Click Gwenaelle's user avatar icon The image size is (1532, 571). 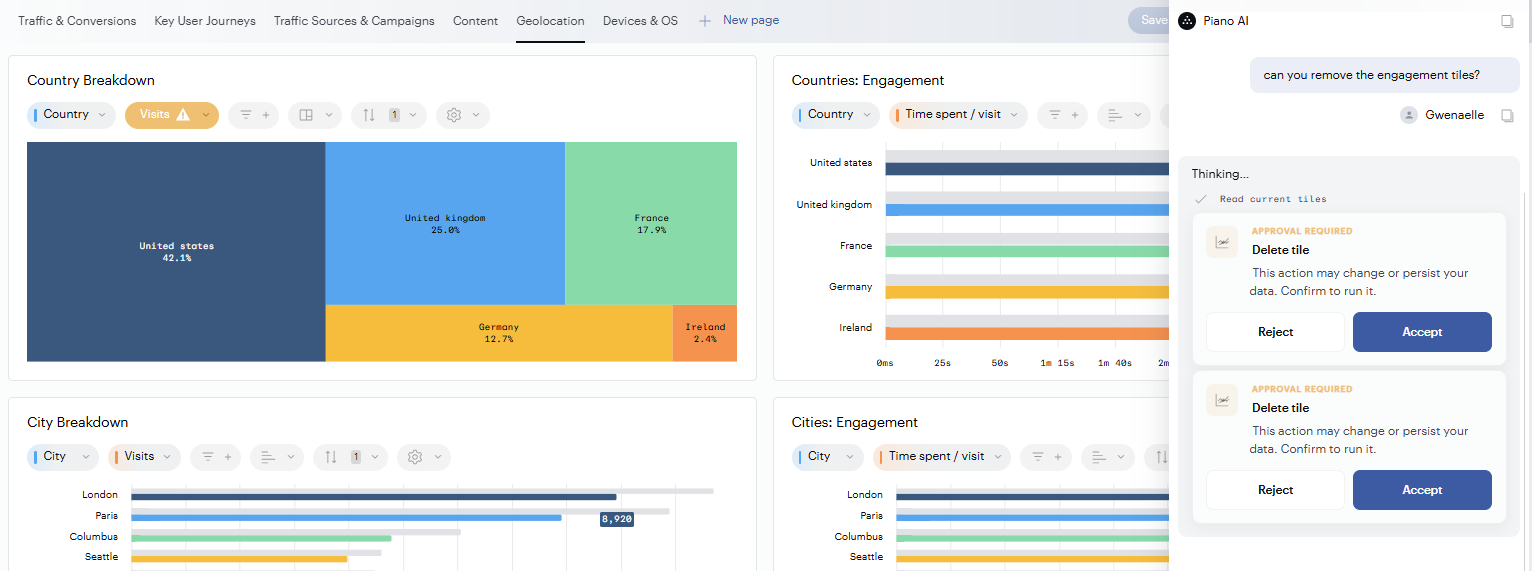click(x=1409, y=115)
